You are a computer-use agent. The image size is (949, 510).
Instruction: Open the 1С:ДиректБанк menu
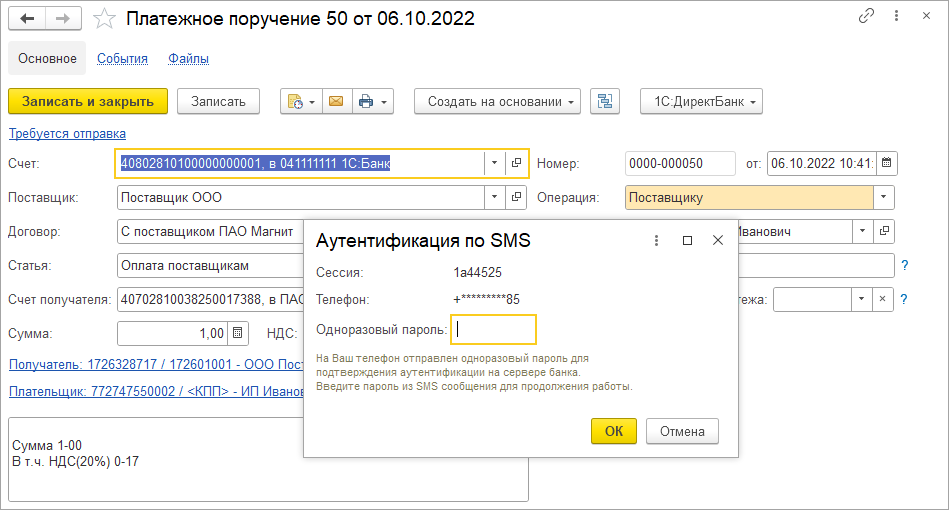click(701, 101)
